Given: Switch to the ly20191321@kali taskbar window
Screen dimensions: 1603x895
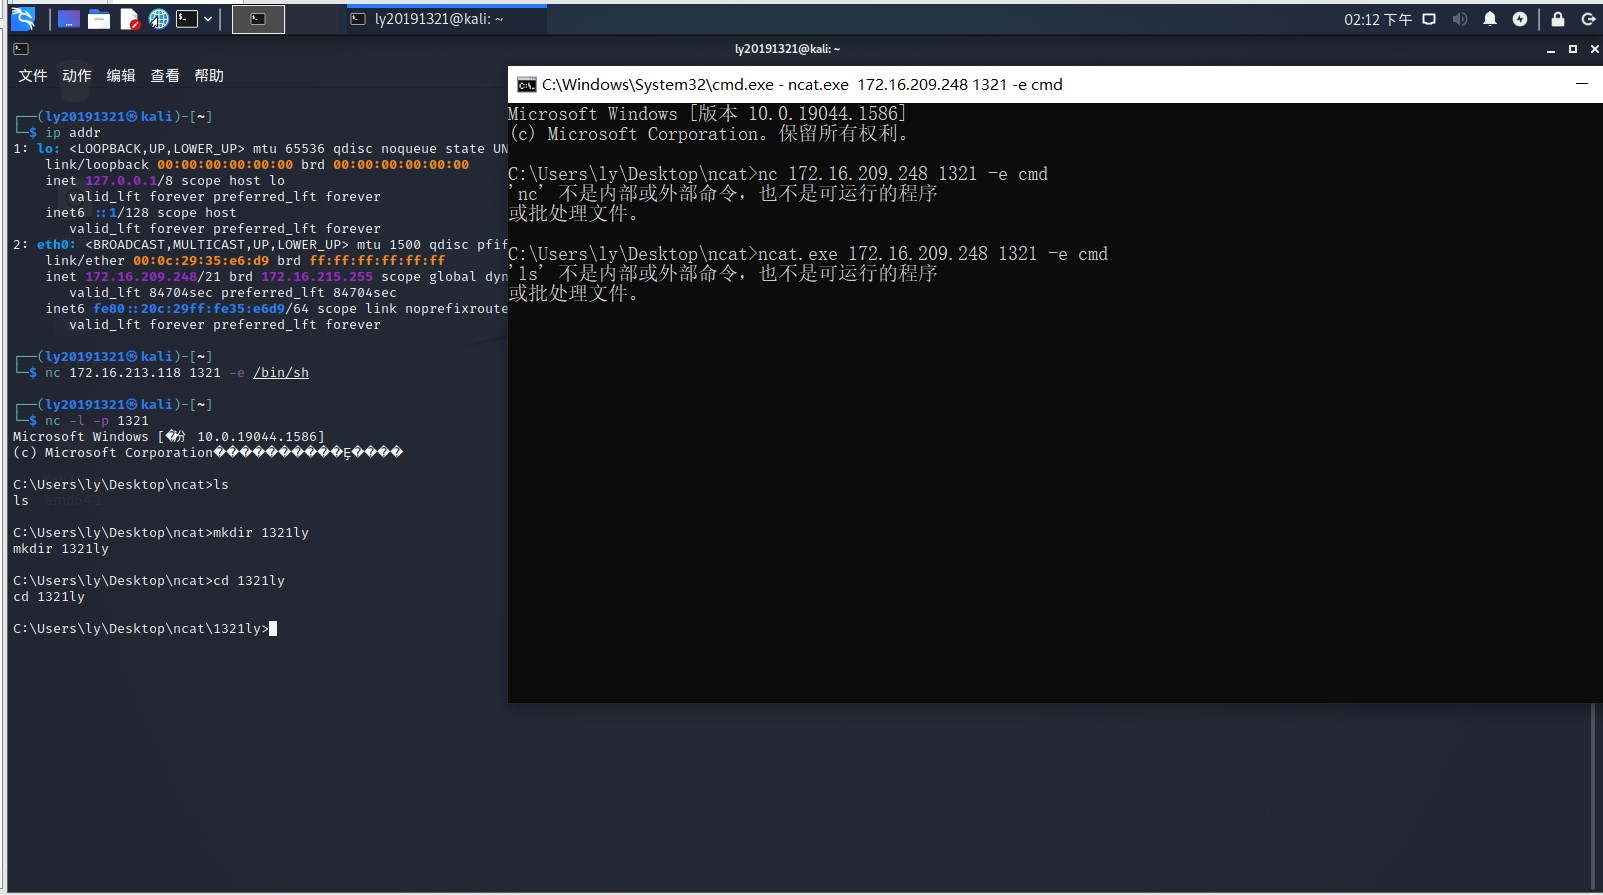Looking at the screenshot, I should pyautogui.click(x=445, y=19).
